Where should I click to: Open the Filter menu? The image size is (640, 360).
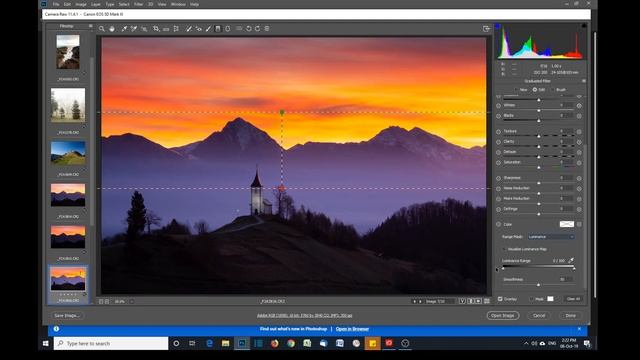(x=139, y=4)
